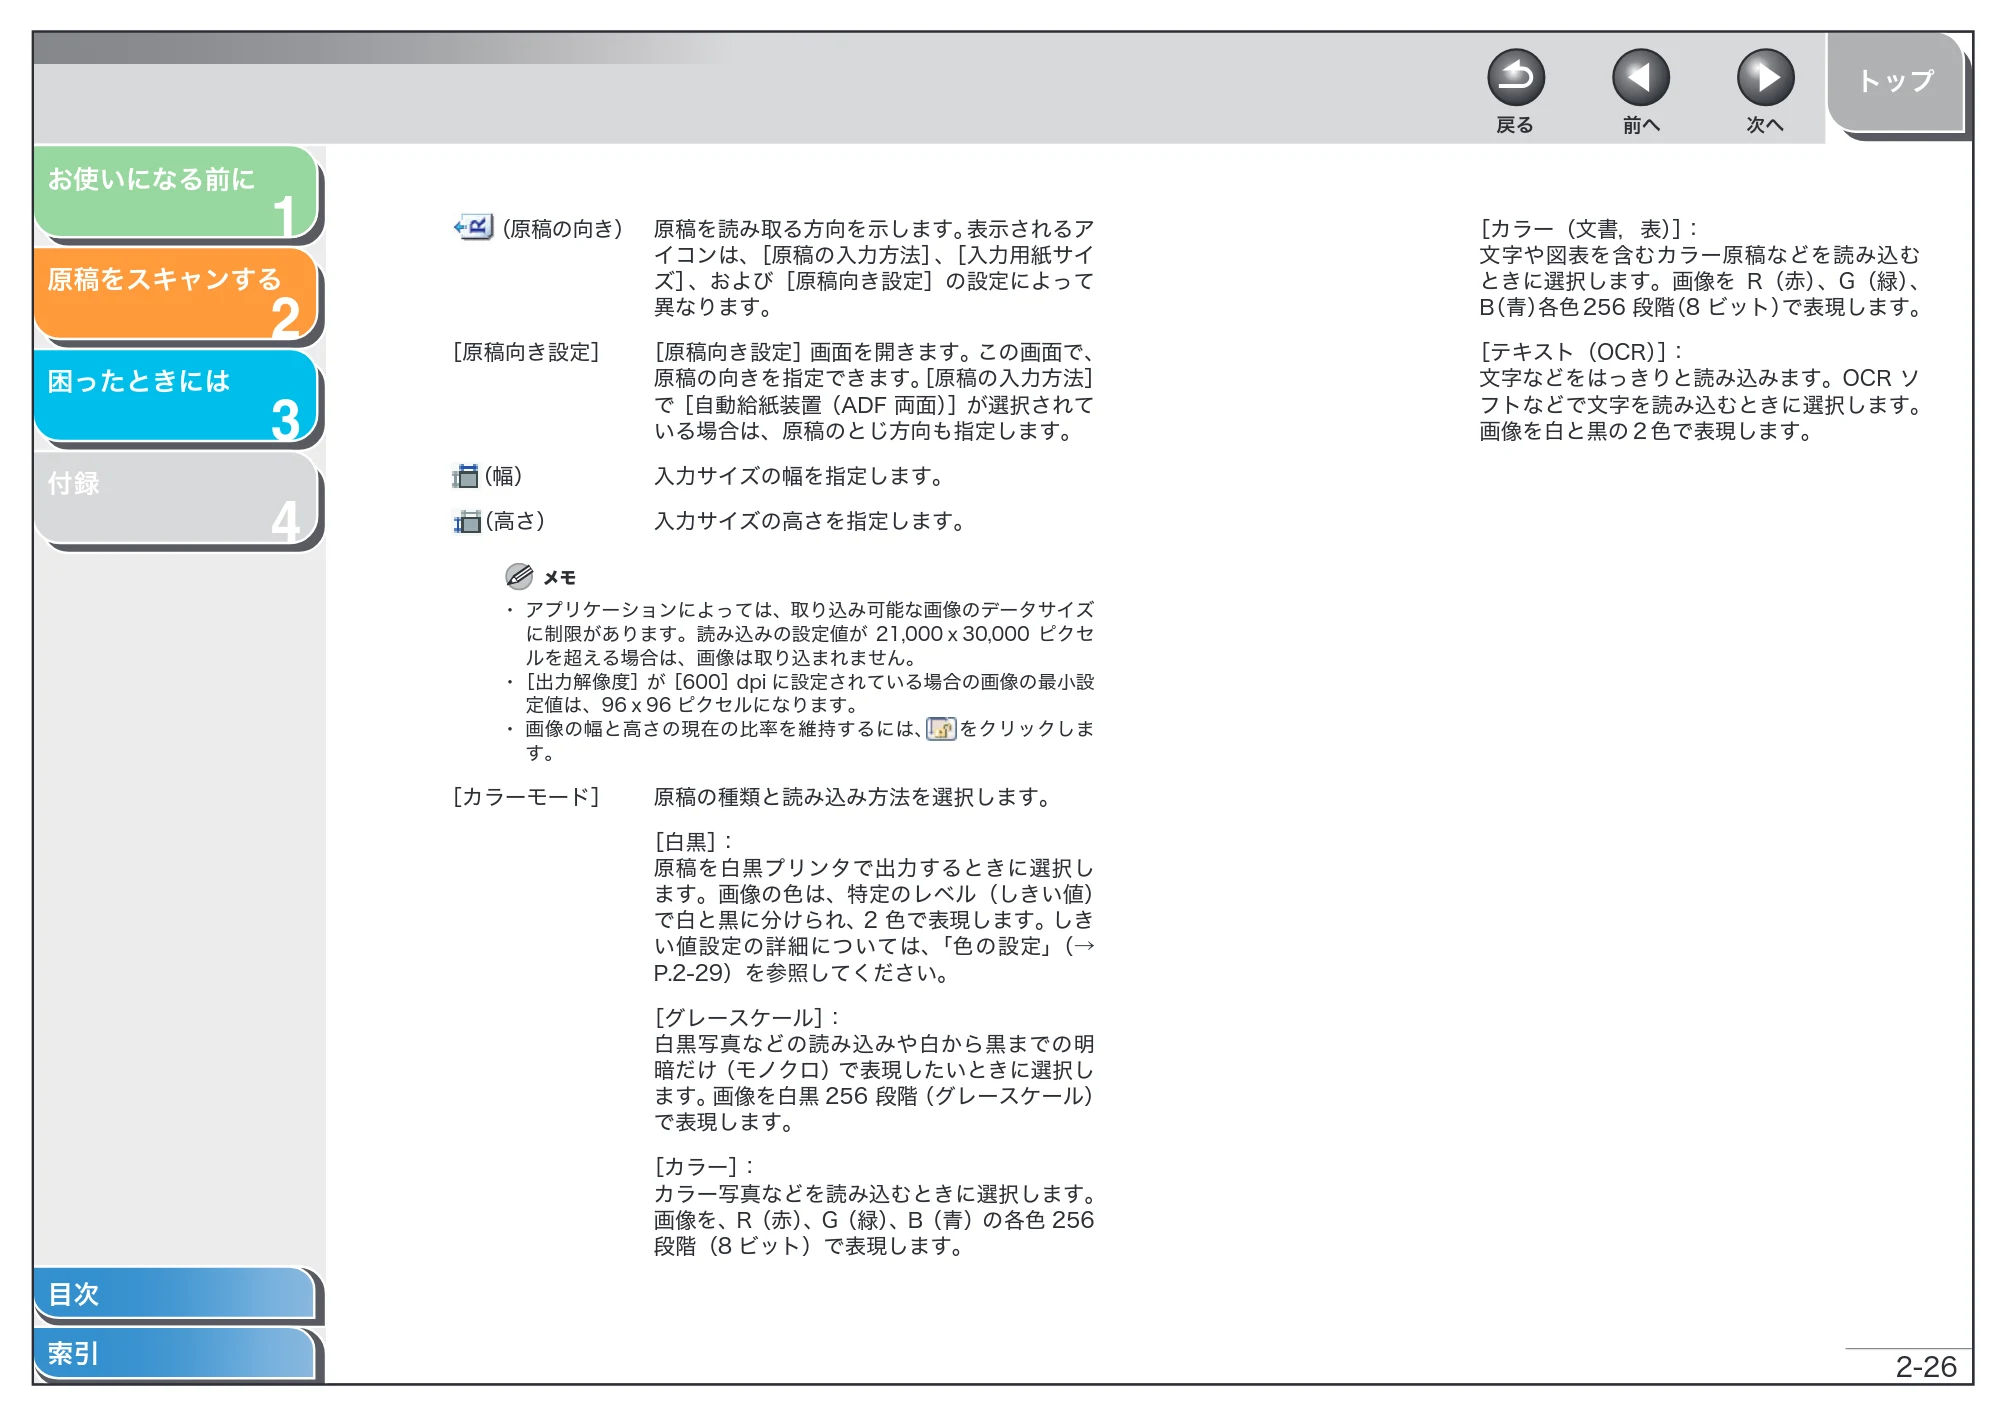The width and height of the screenshot is (2000, 1415).
Task: Click the [カラー]: heading
Action: 704,1167
